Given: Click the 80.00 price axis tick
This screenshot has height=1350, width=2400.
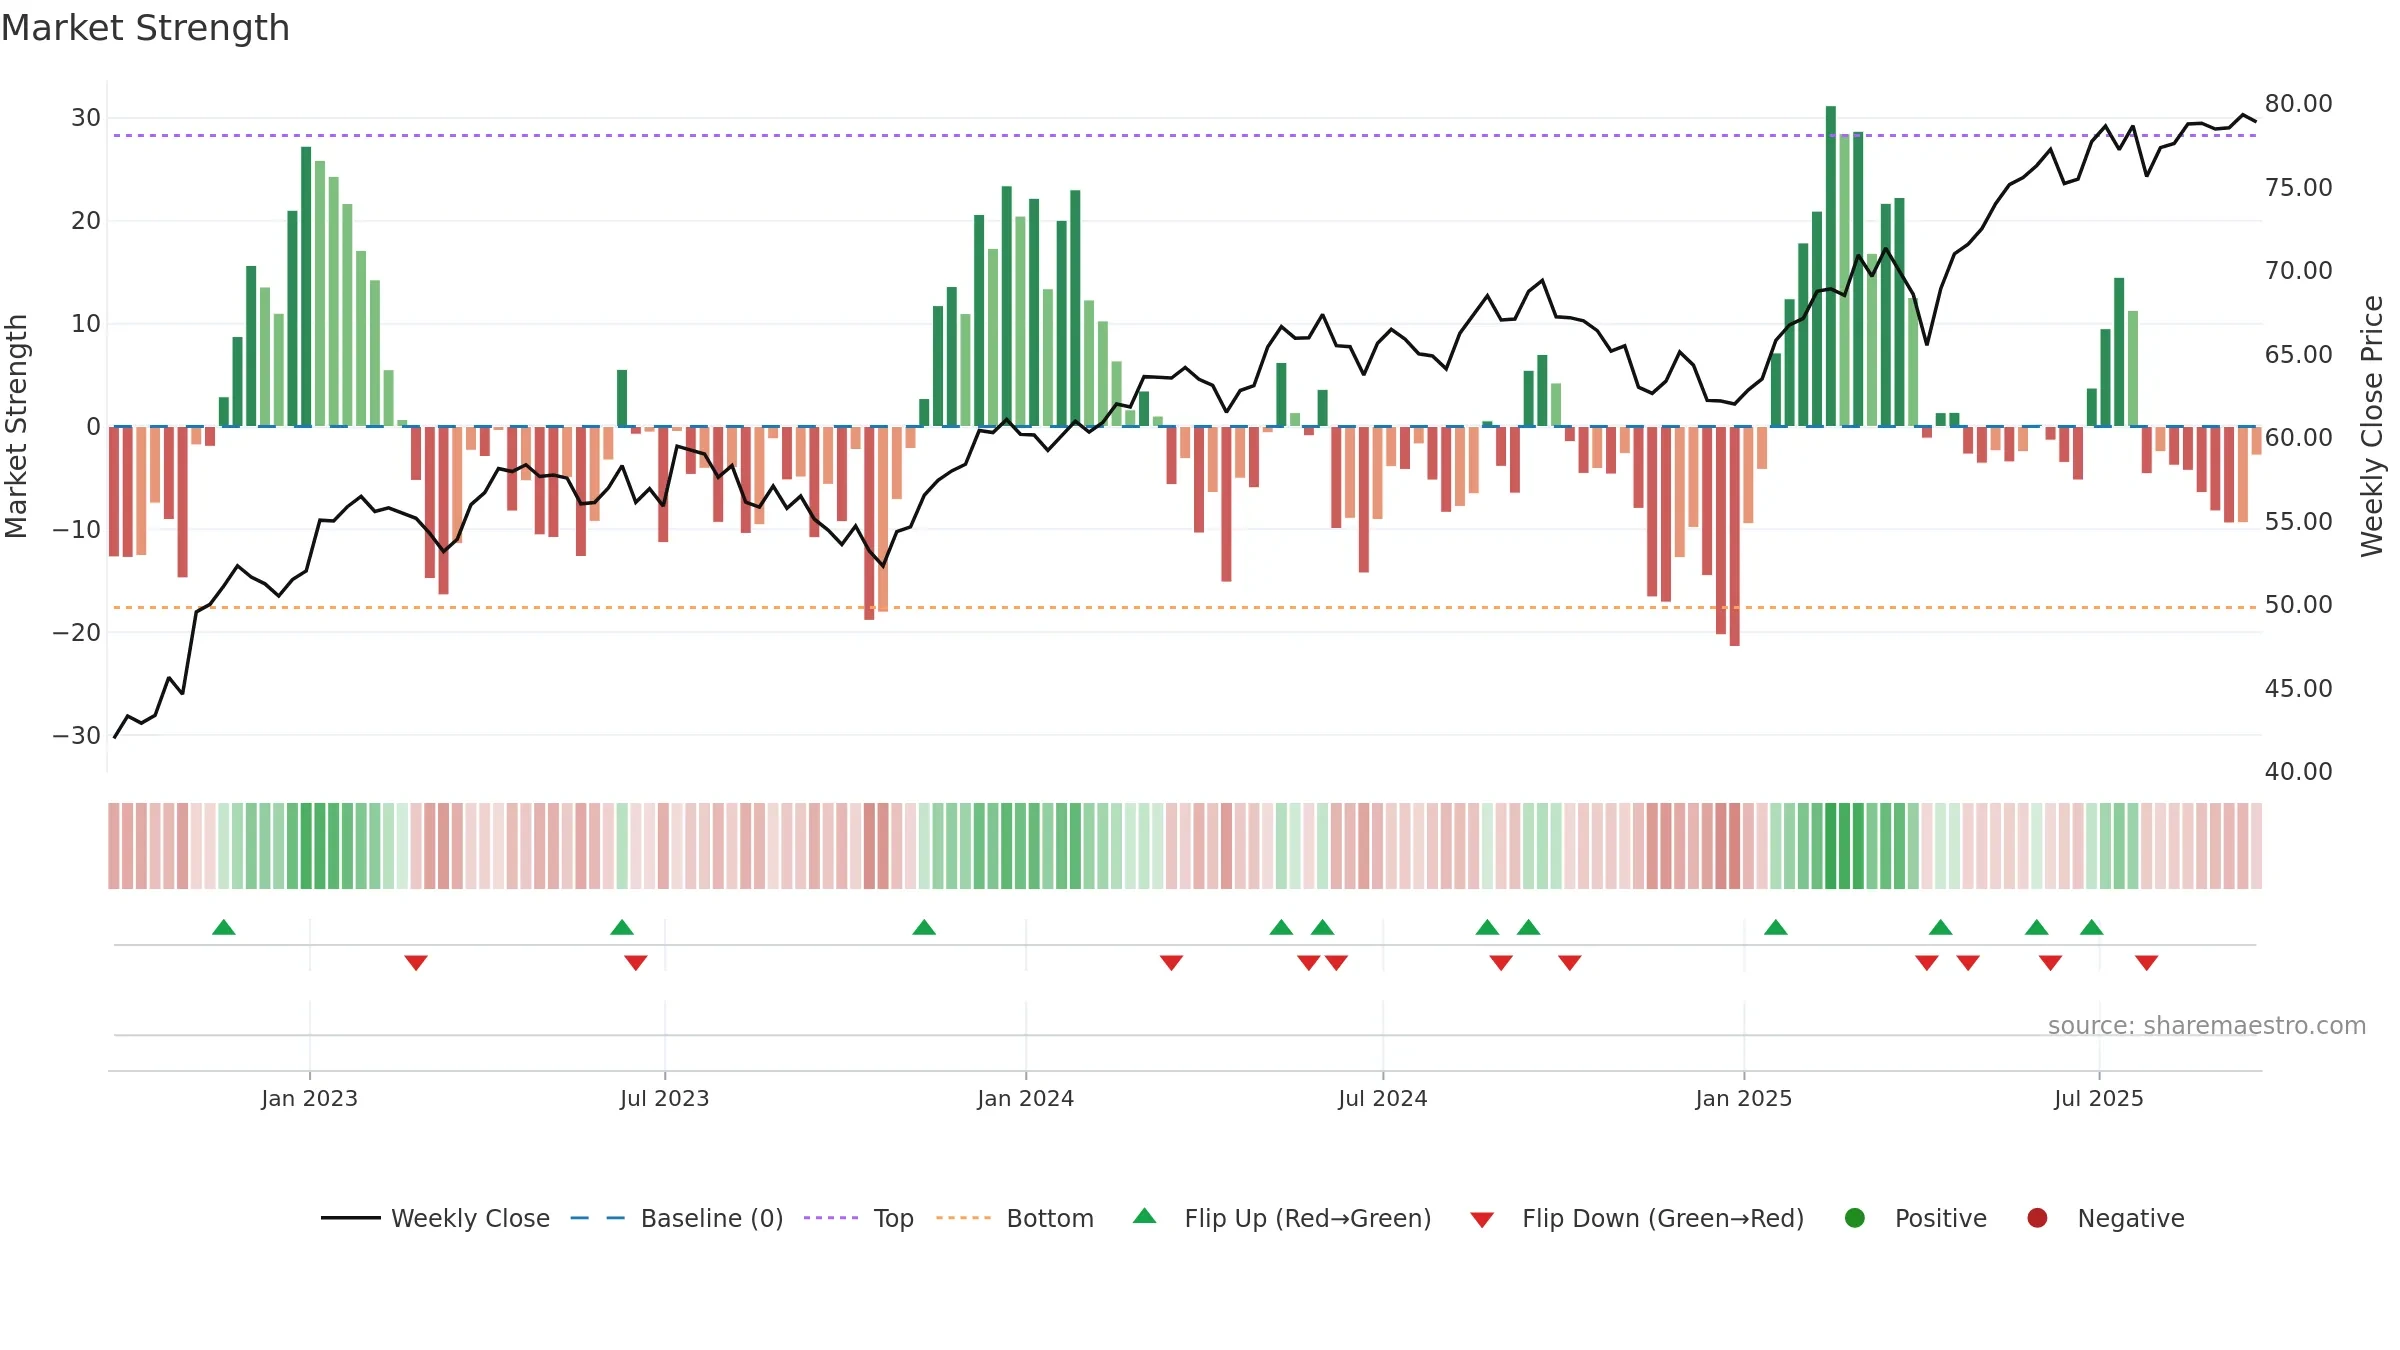Looking at the screenshot, I should (x=2298, y=104).
